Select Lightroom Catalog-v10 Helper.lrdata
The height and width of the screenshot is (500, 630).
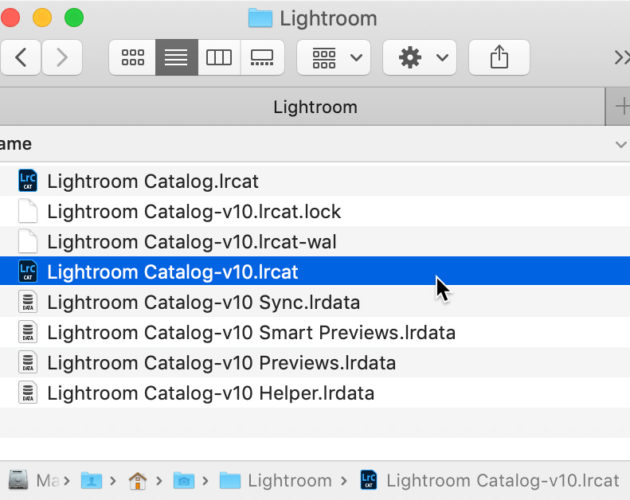point(315,393)
